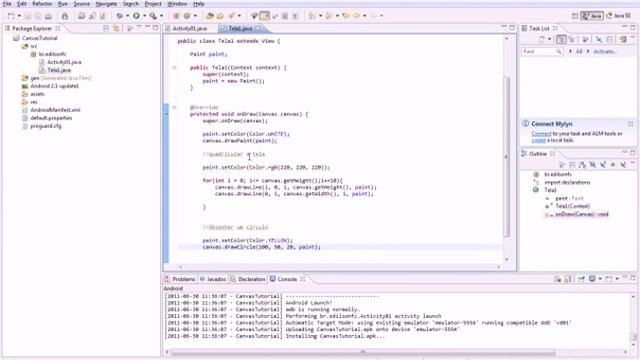Select the proguard.cfg file
The height and width of the screenshot is (360, 640).
tap(46, 126)
